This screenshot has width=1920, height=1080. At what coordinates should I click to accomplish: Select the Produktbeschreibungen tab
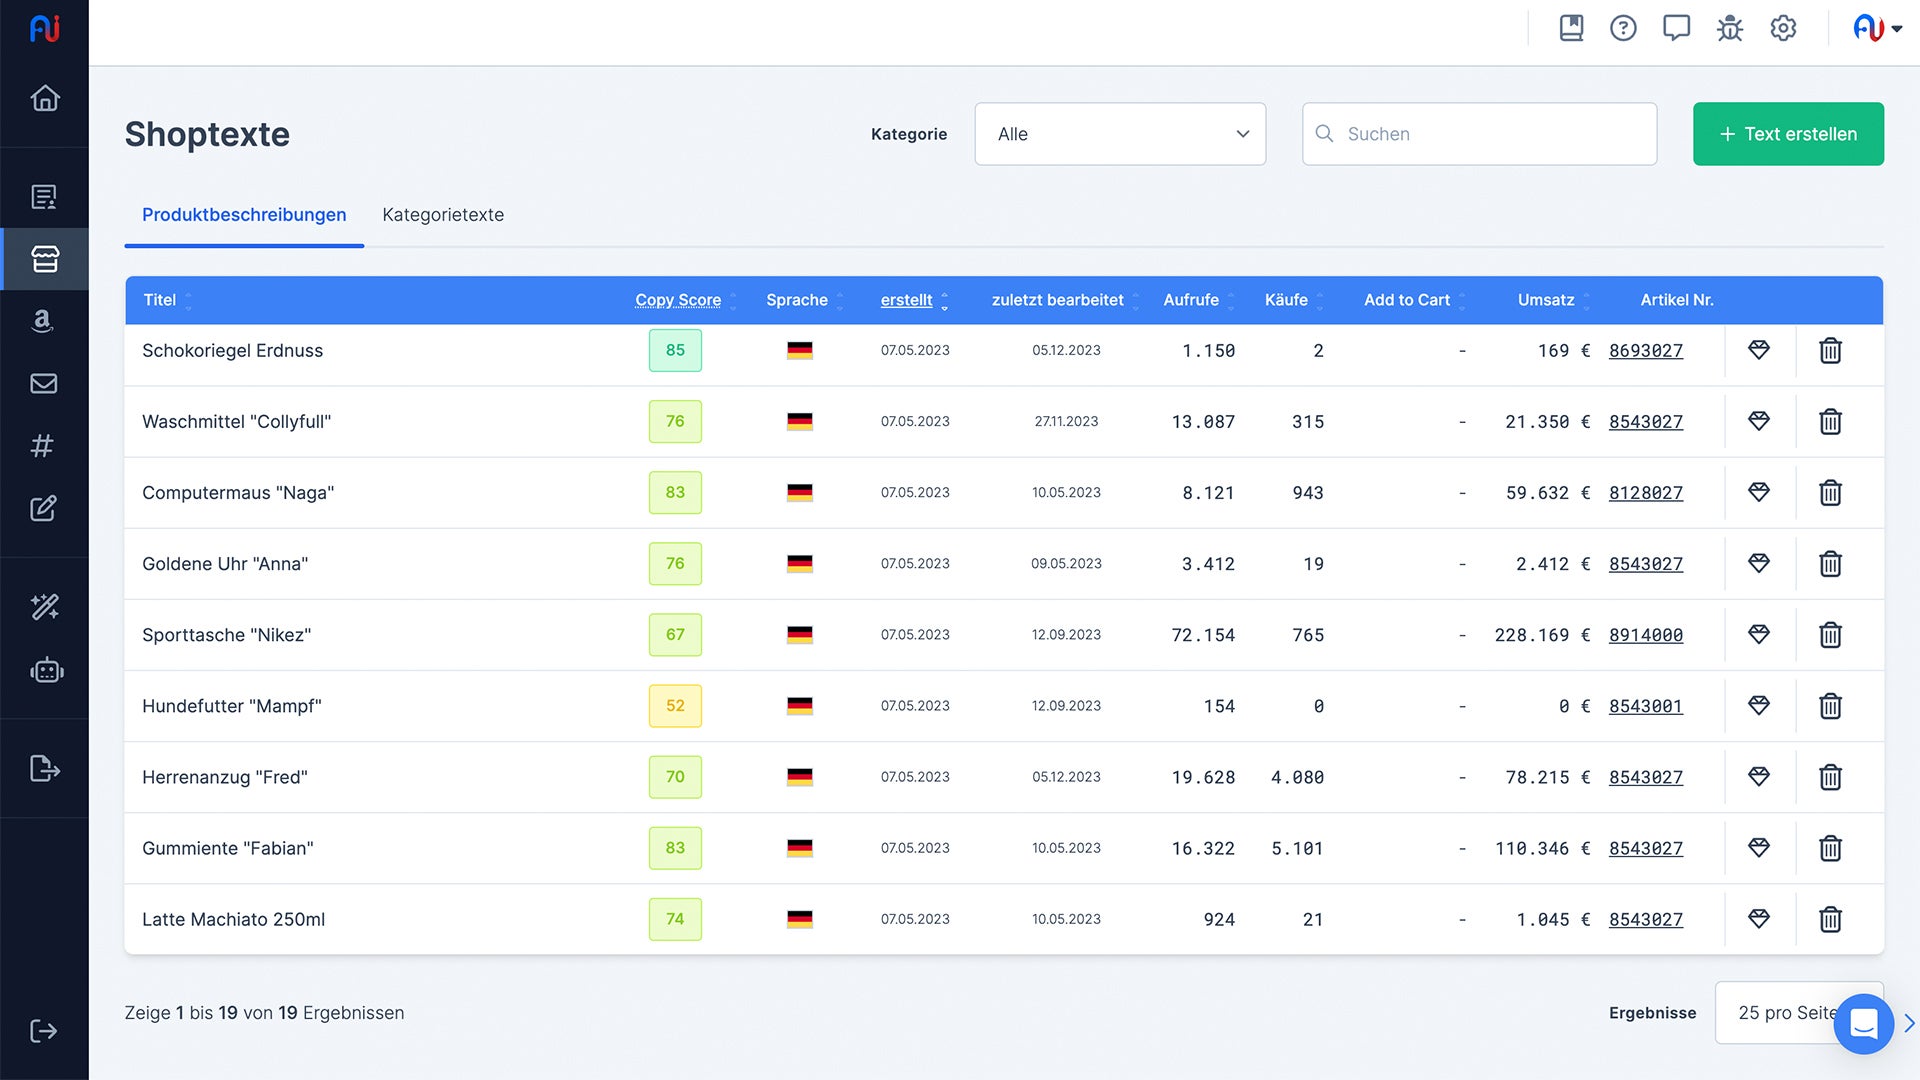(x=244, y=215)
